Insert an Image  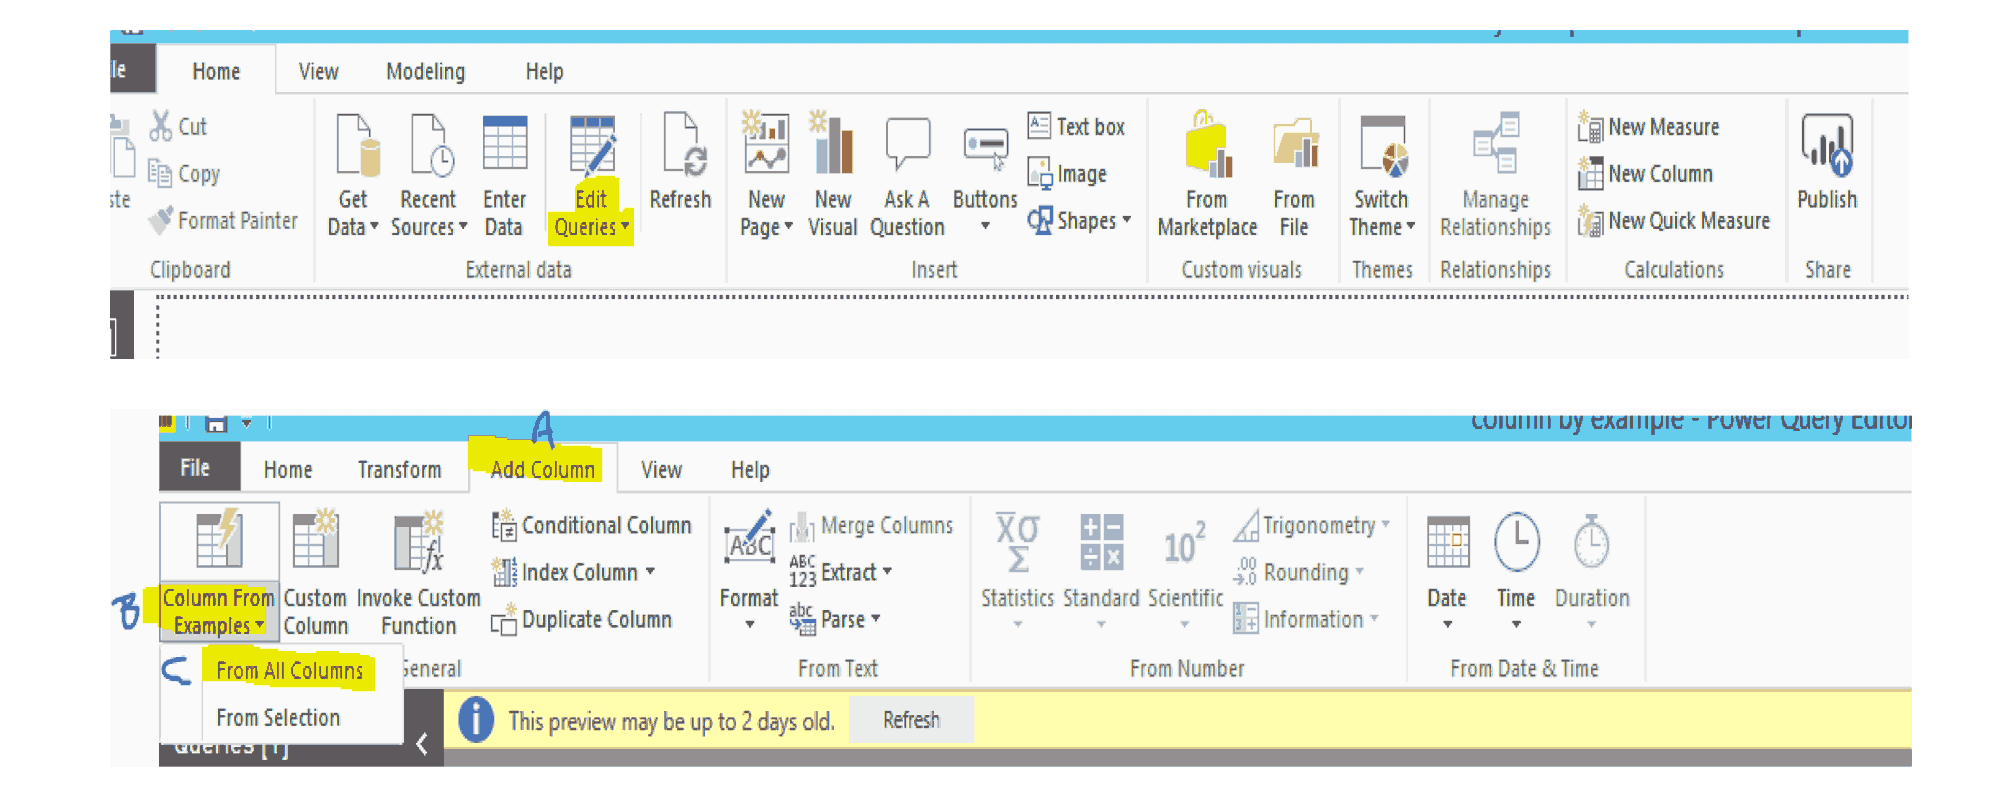click(x=1067, y=173)
